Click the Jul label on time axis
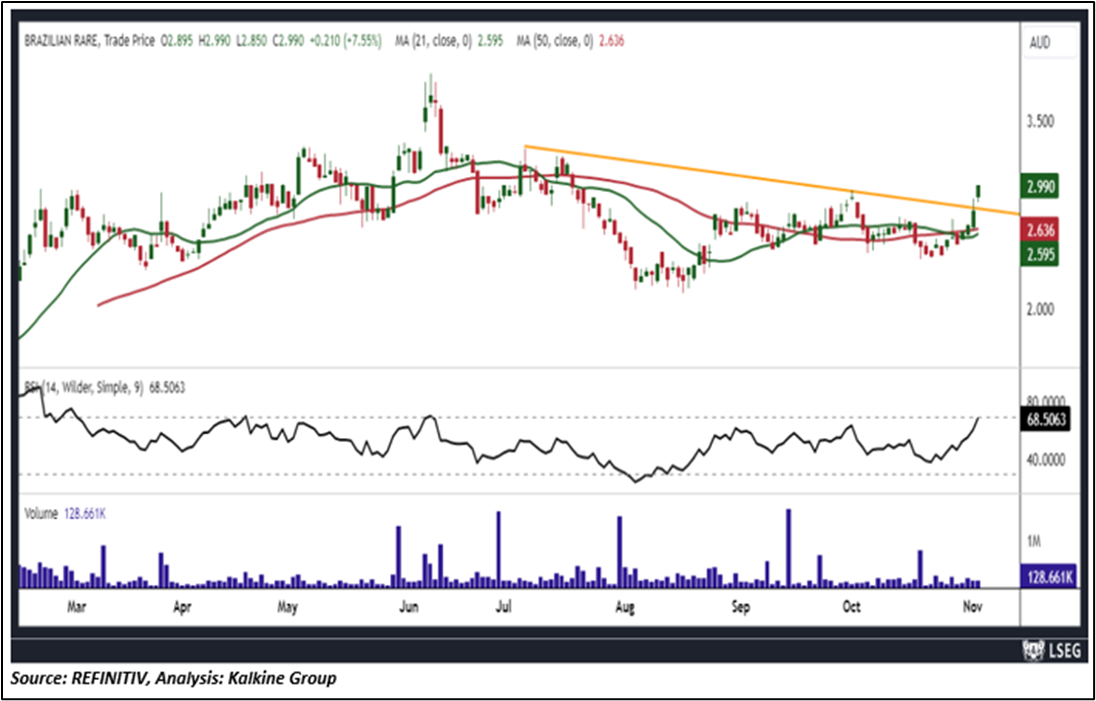 503,608
